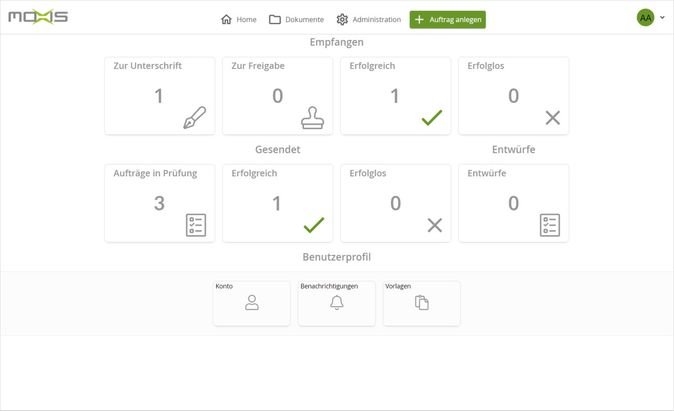Image resolution: width=674 pixels, height=411 pixels.
Task: Click the AA user avatar
Action: (645, 17)
